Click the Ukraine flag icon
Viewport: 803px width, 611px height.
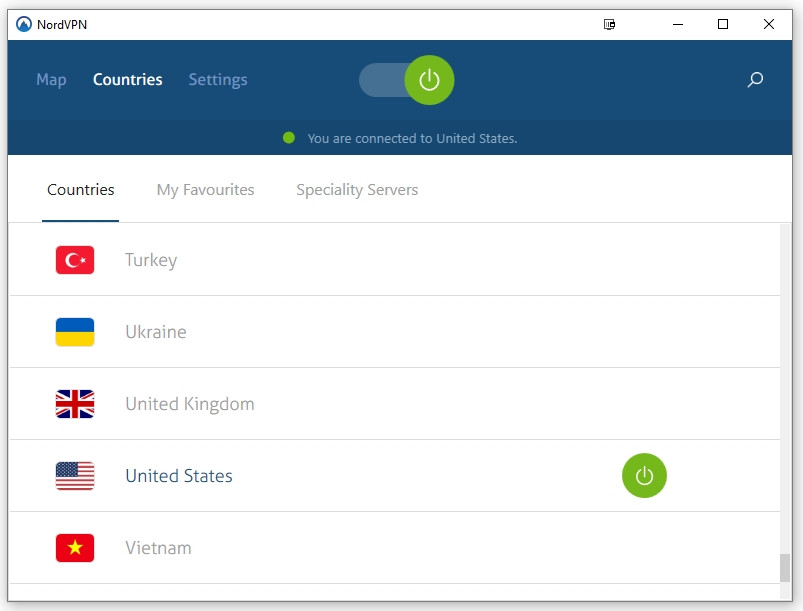click(x=75, y=332)
